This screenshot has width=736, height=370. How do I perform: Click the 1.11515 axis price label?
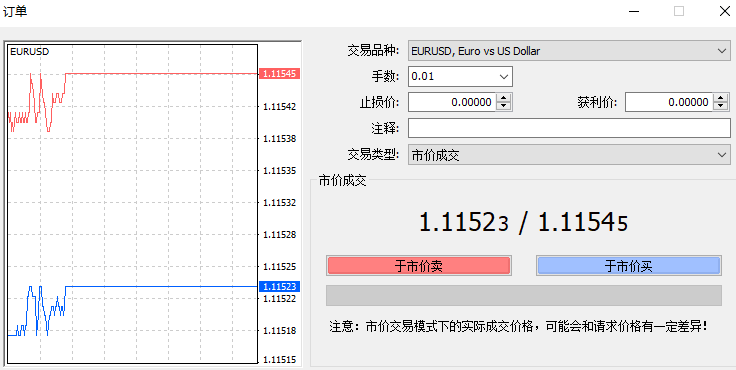[280, 360]
